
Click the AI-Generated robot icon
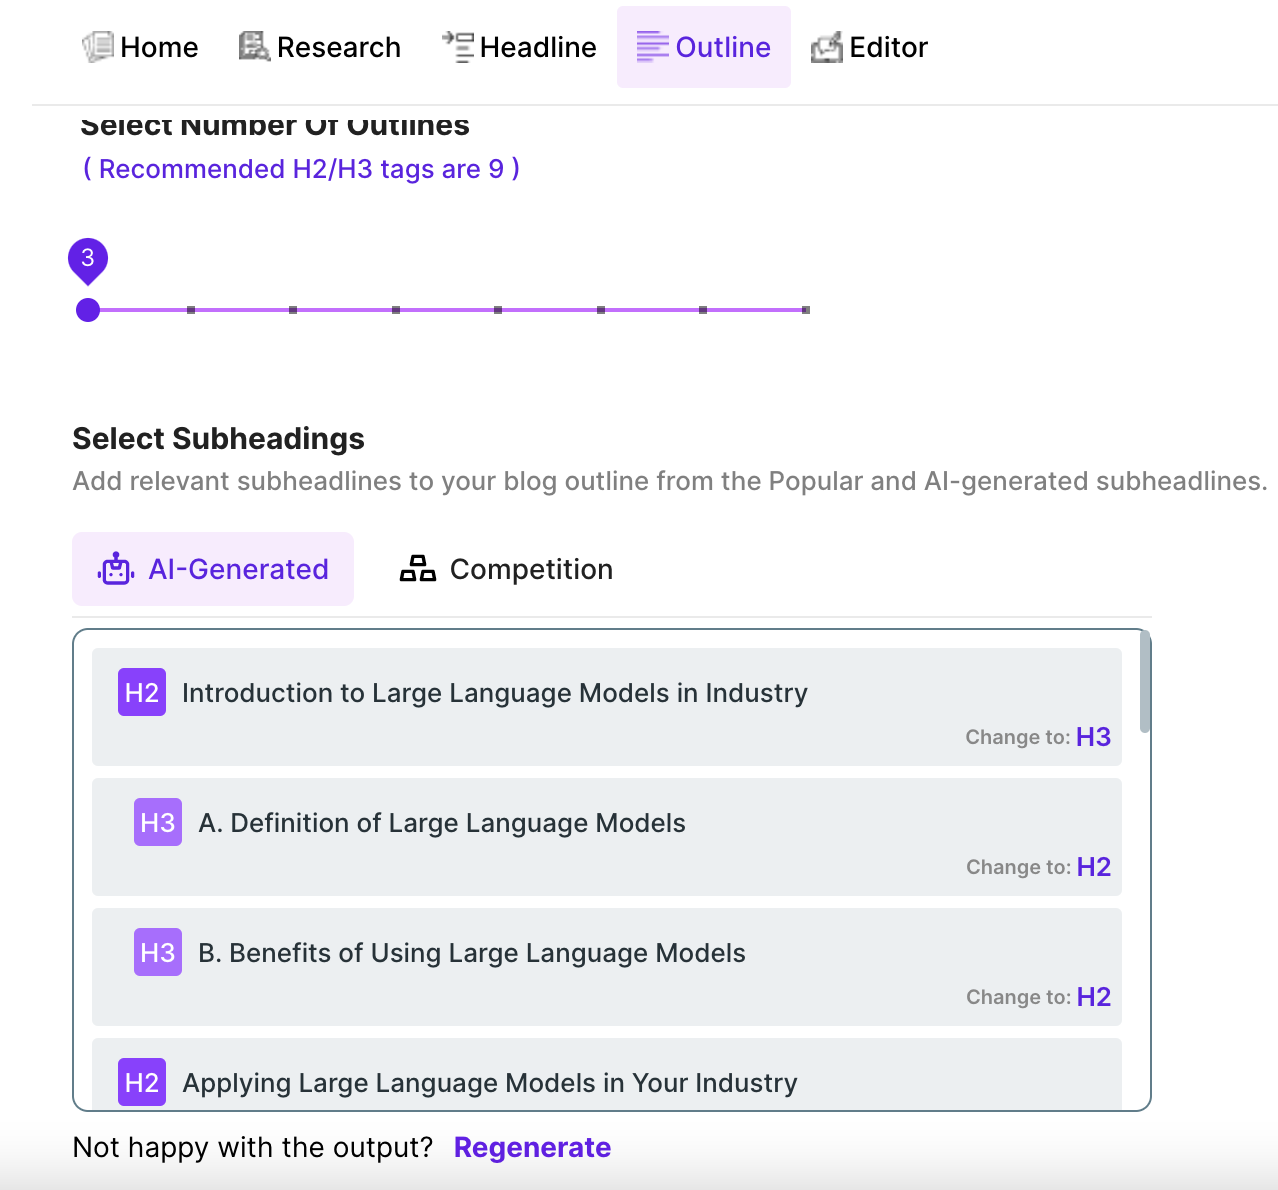coord(116,569)
